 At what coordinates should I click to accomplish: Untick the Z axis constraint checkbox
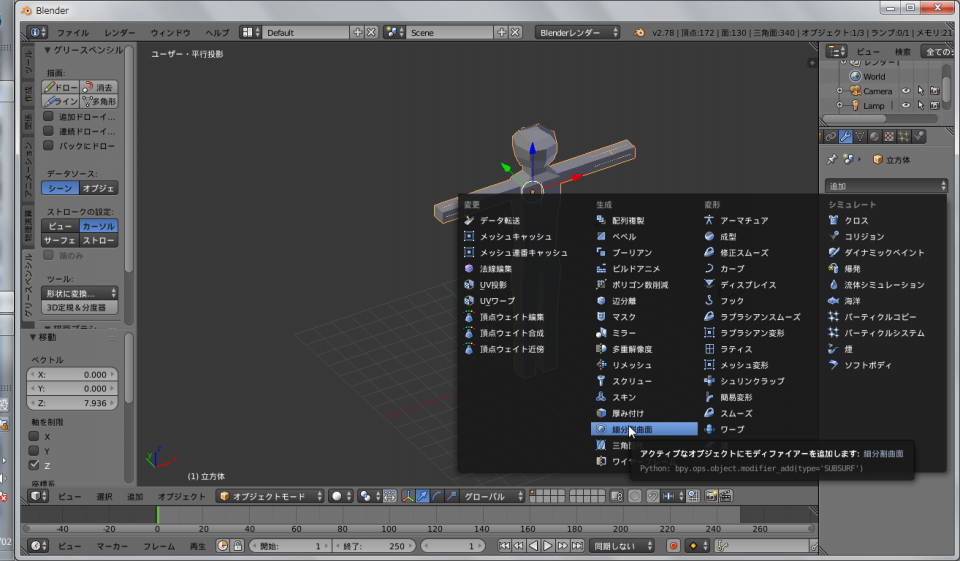(x=34, y=465)
